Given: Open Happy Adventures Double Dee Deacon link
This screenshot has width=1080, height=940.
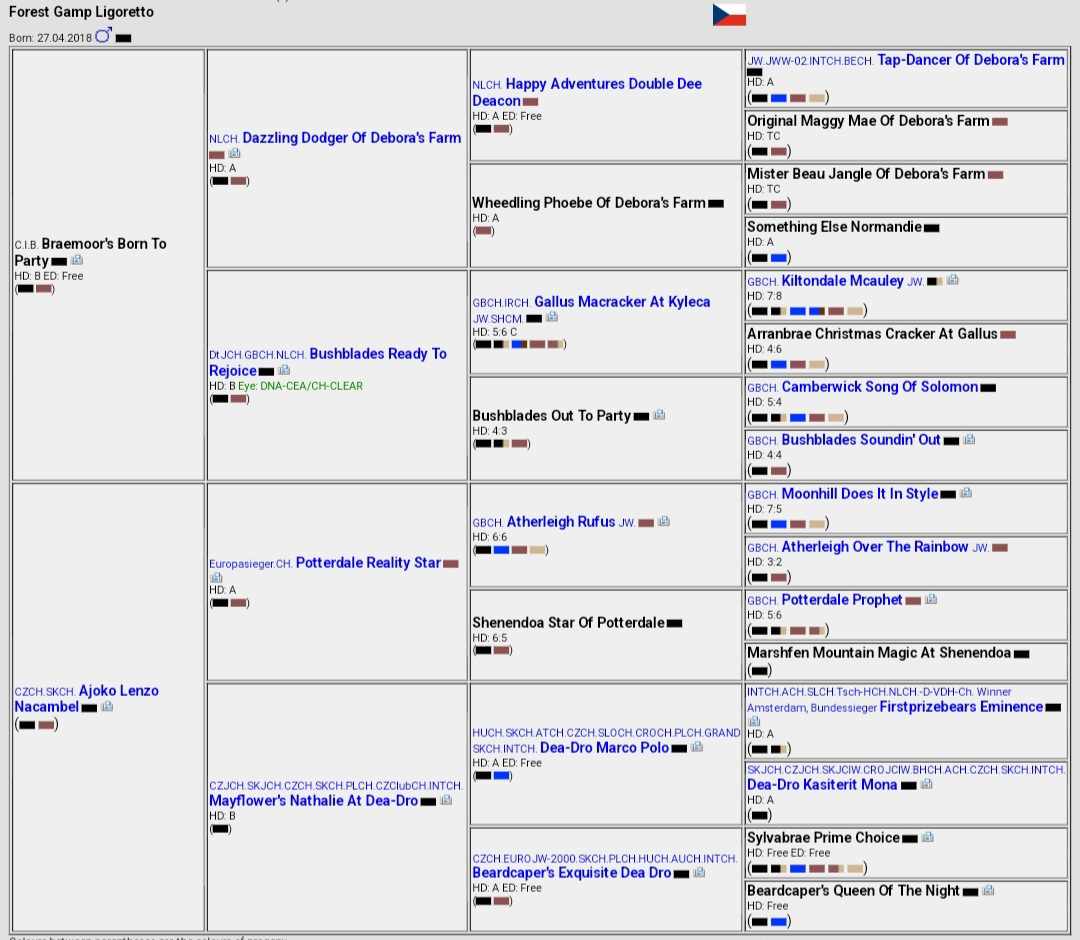Looking at the screenshot, I should click(x=587, y=92).
